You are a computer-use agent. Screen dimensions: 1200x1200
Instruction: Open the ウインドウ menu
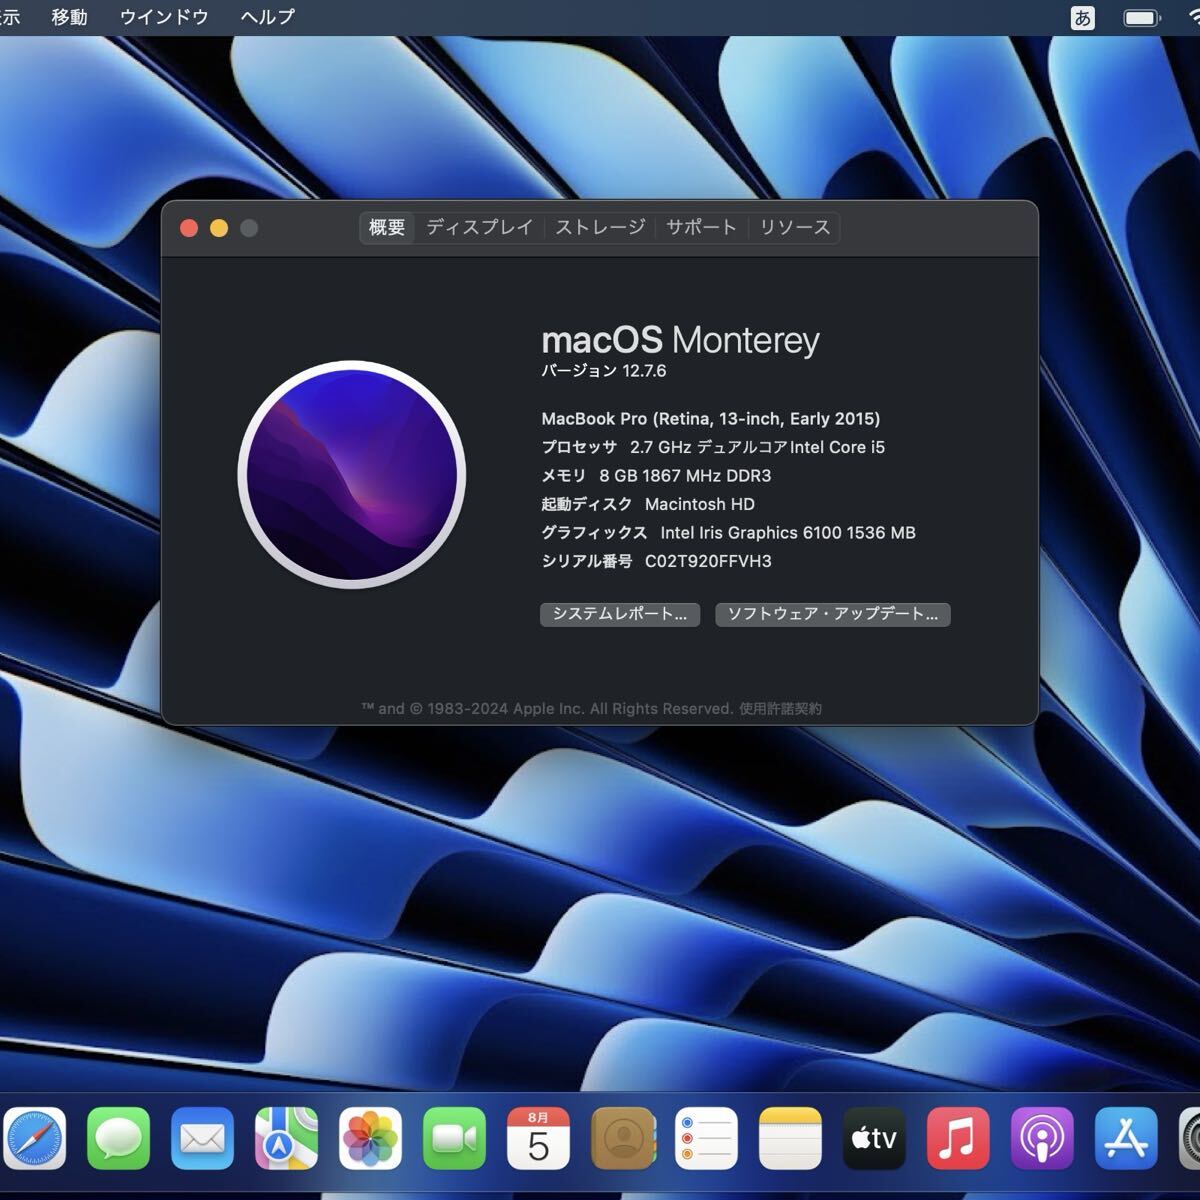pos(164,17)
